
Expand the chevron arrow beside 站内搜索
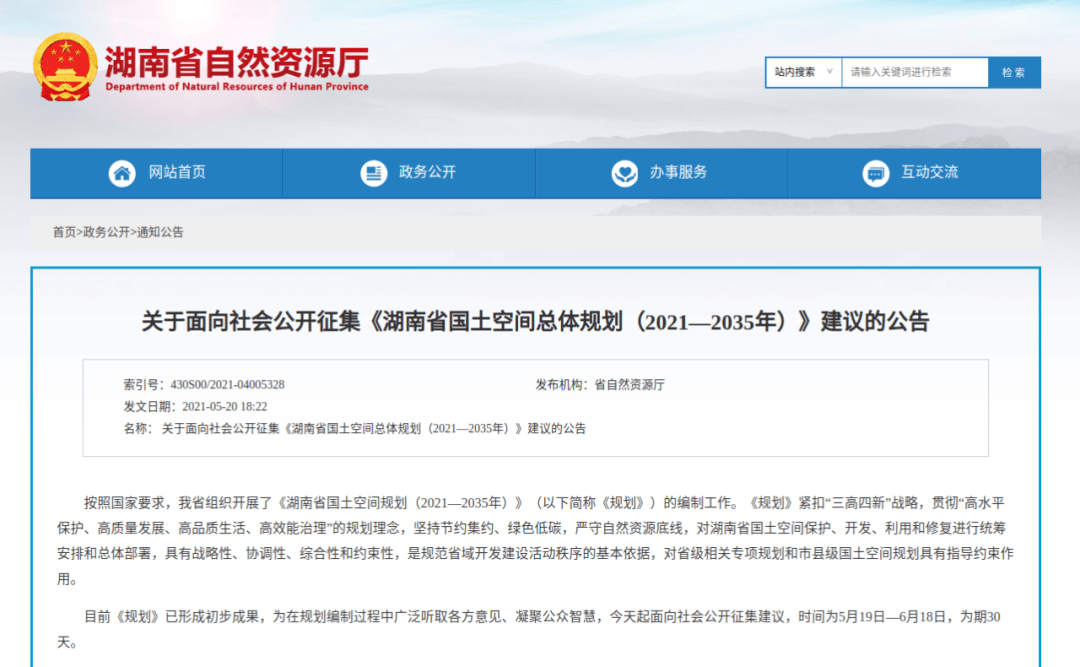point(829,72)
